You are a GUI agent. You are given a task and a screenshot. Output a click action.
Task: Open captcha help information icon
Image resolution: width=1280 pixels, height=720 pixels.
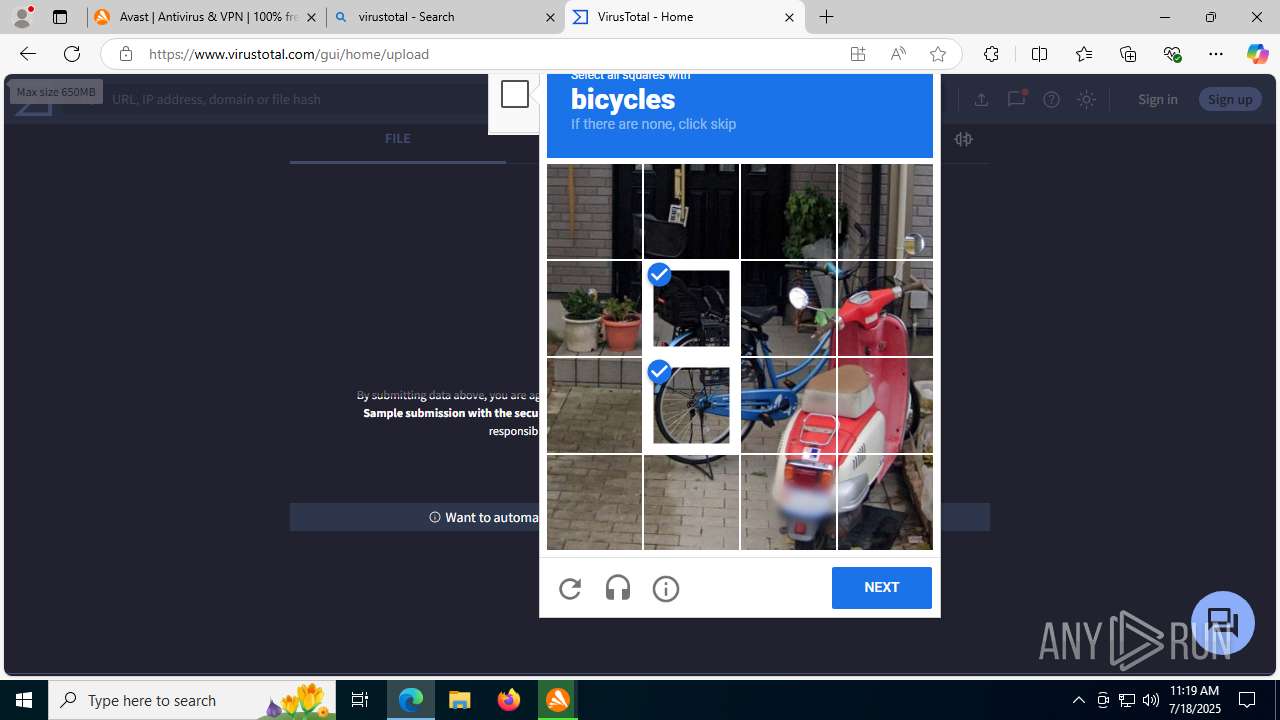tap(666, 589)
